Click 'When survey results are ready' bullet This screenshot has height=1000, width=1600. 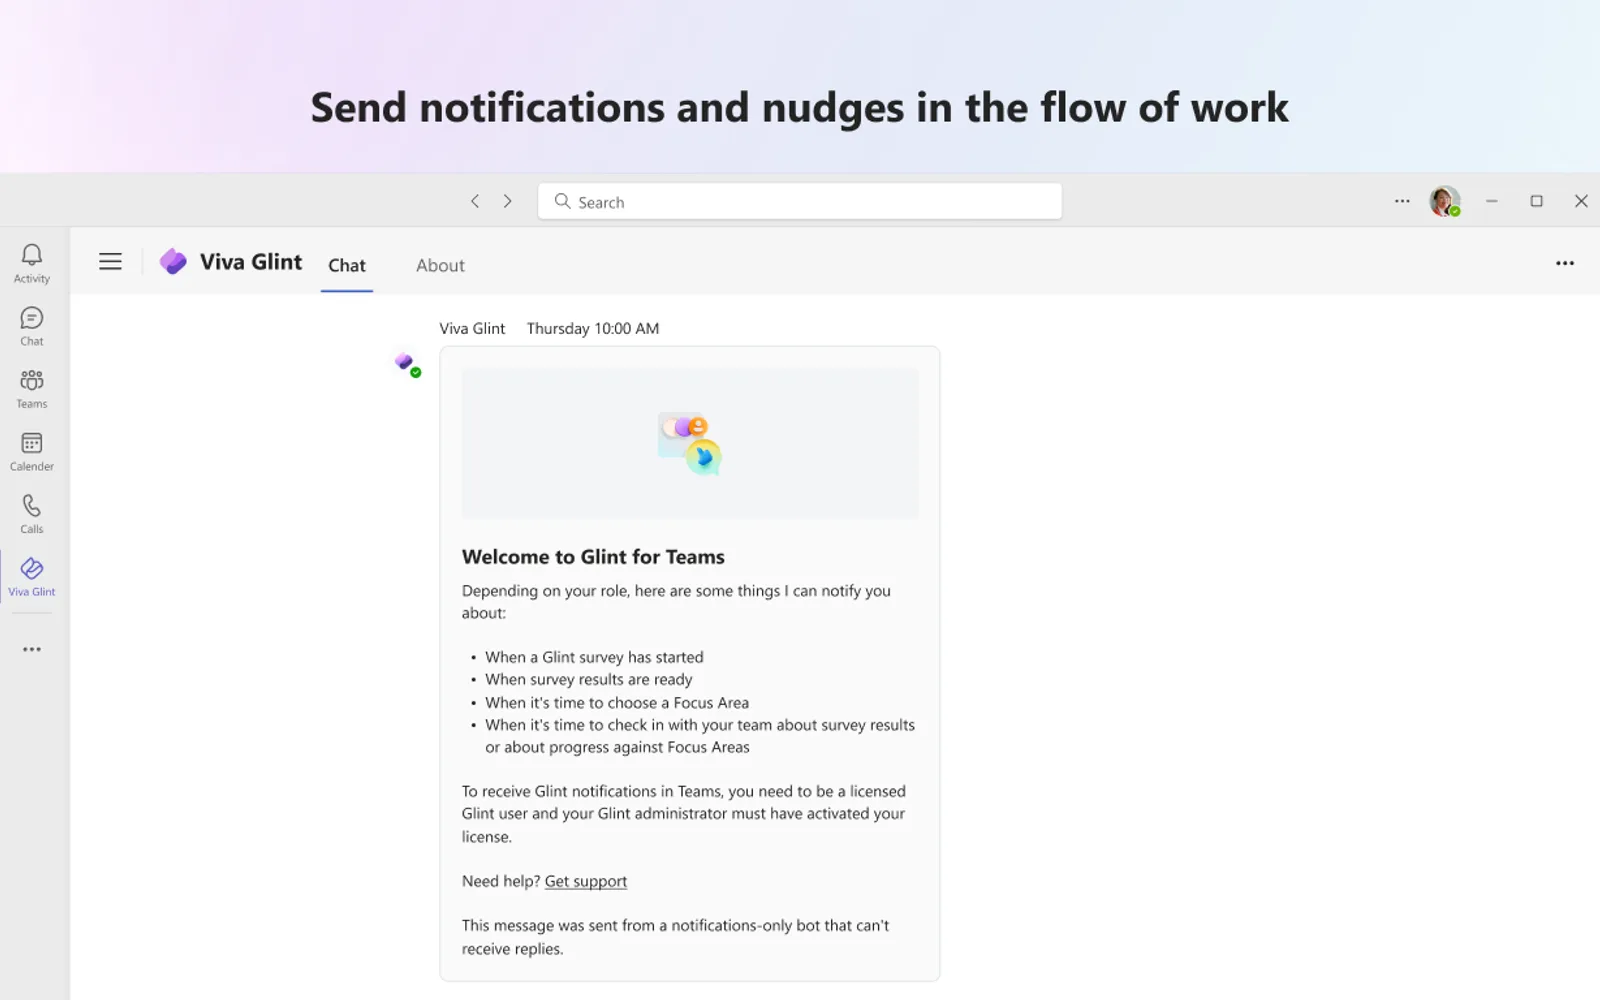coord(589,679)
